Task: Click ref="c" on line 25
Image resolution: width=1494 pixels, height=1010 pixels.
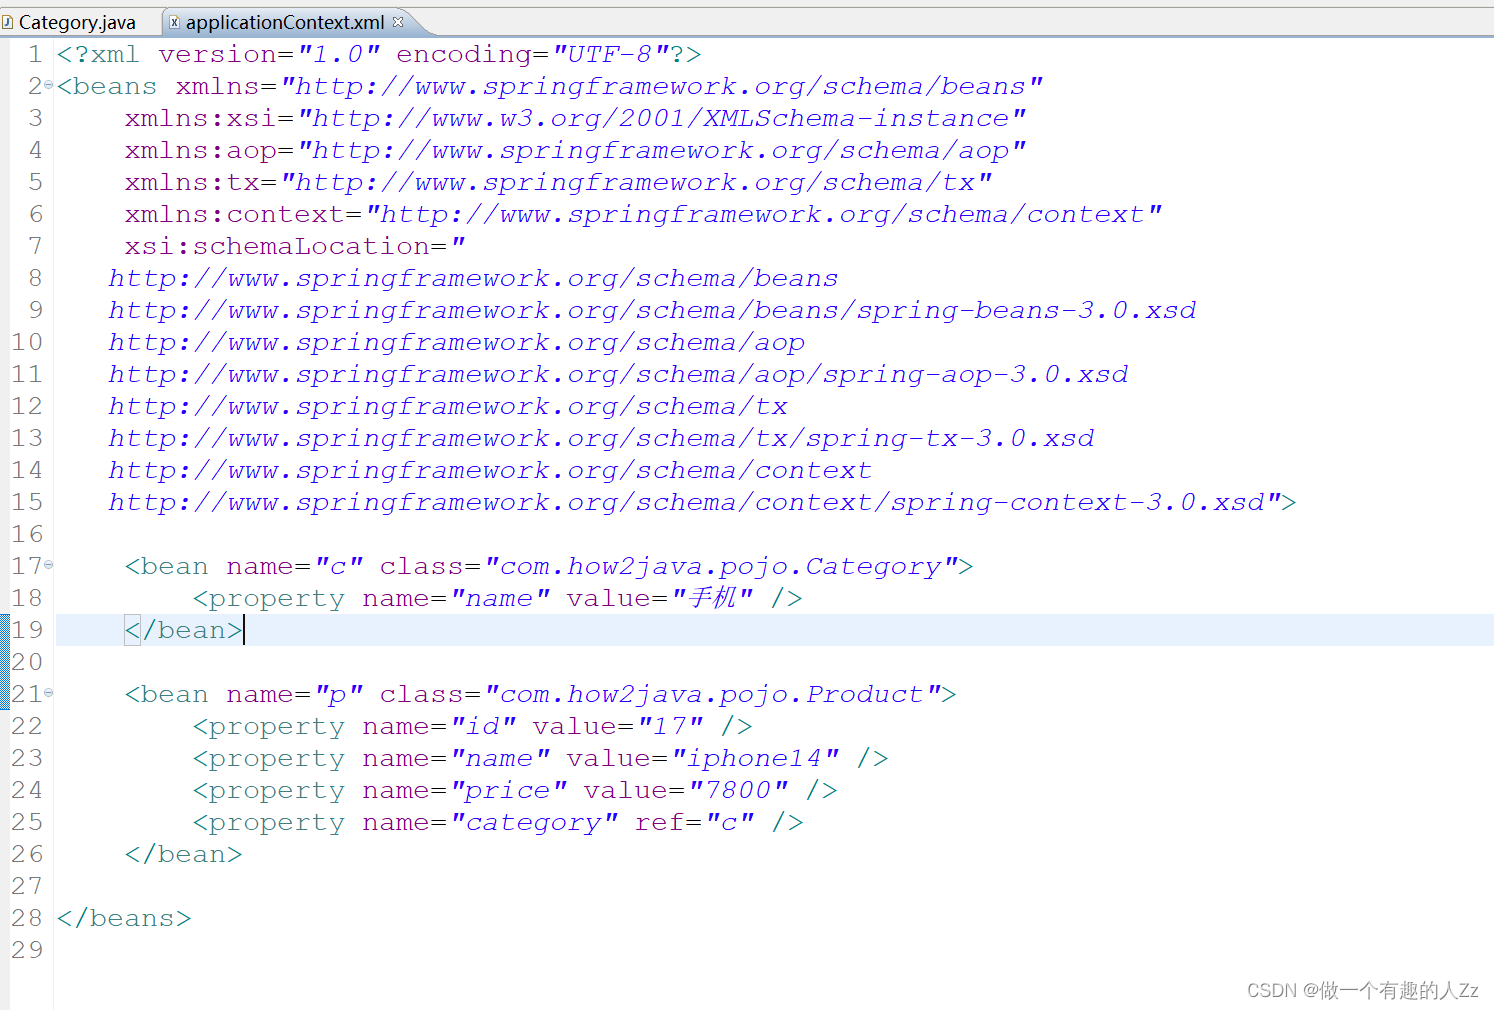Action: [694, 823]
